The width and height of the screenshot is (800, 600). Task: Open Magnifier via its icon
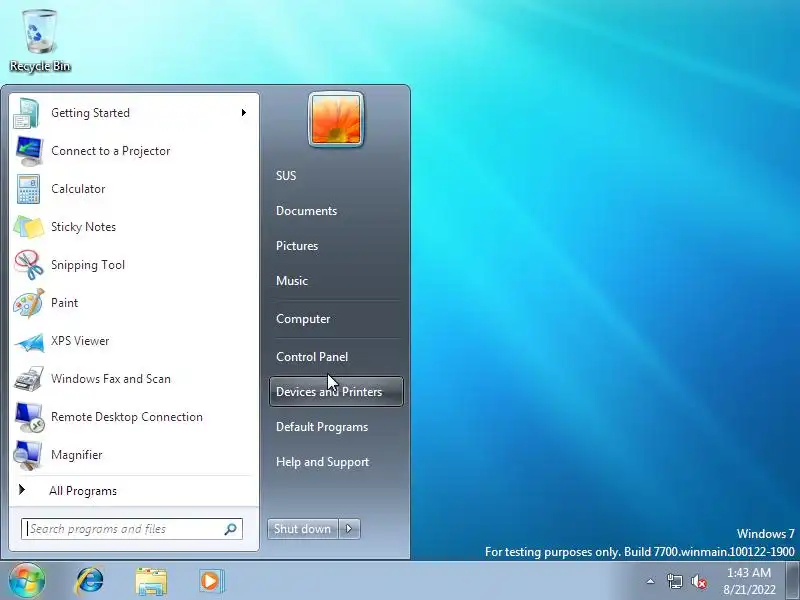click(28, 455)
